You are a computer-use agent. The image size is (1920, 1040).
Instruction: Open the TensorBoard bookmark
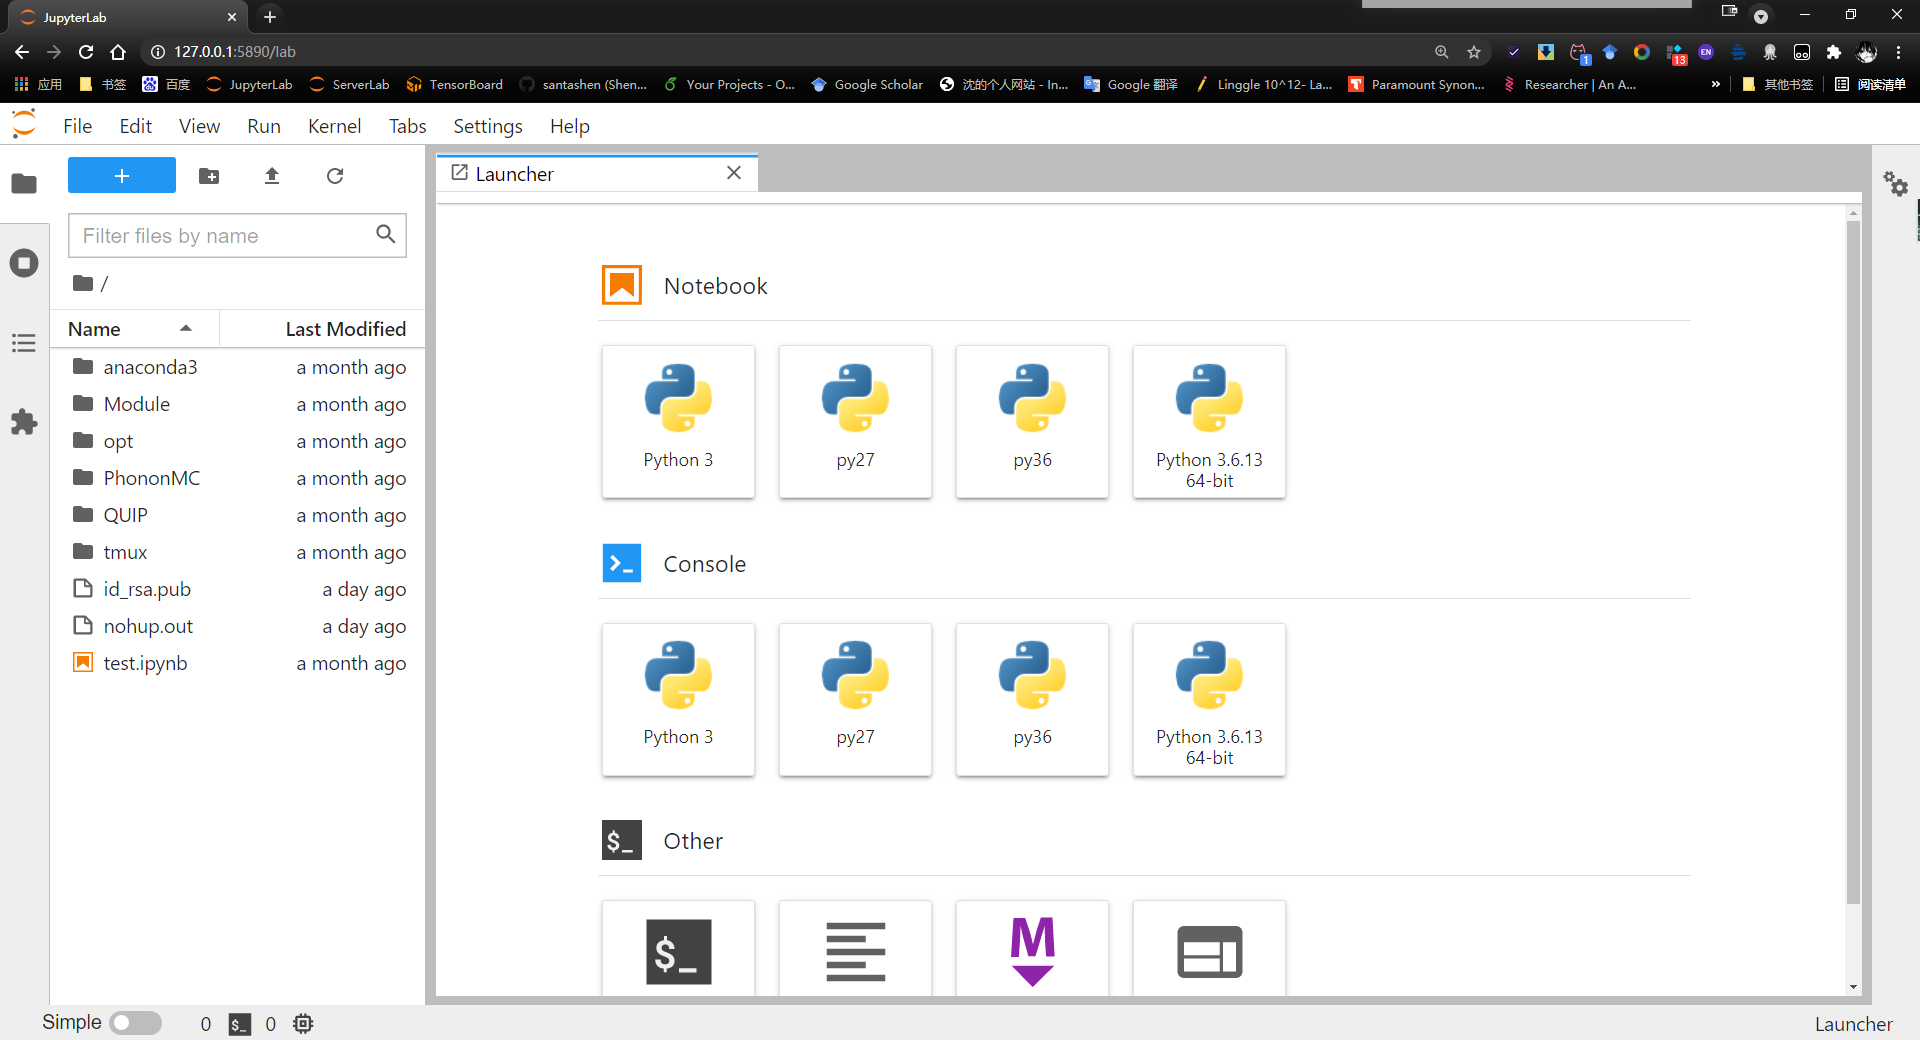[x=454, y=85]
